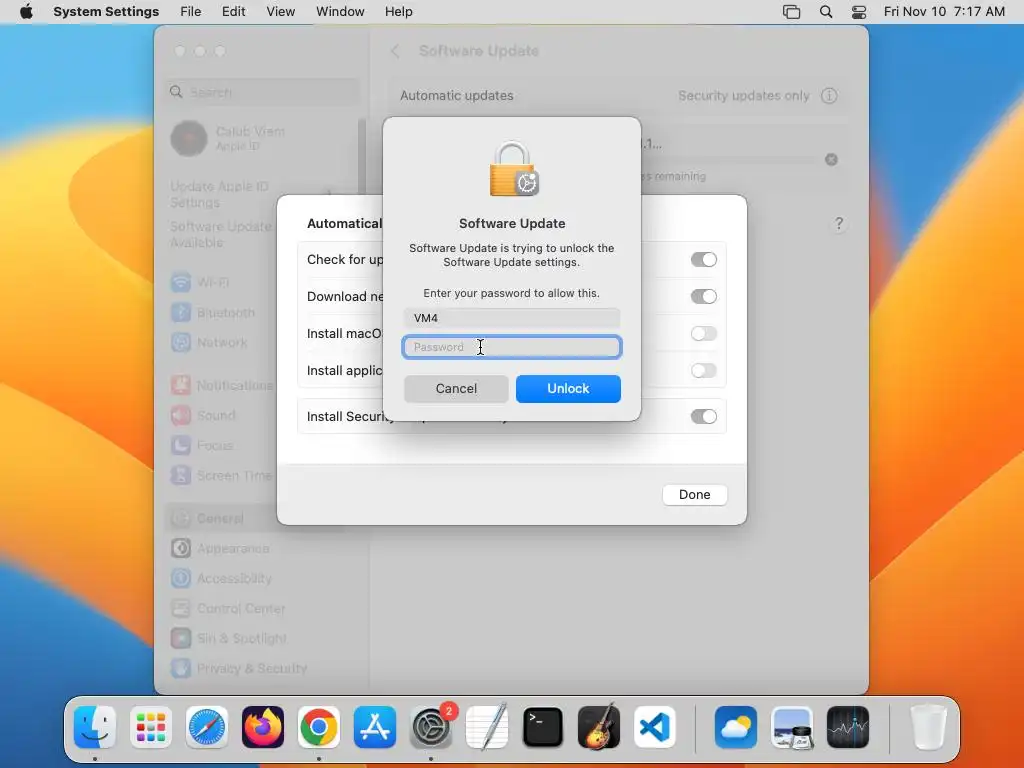Open Spotlight search icon

825,12
